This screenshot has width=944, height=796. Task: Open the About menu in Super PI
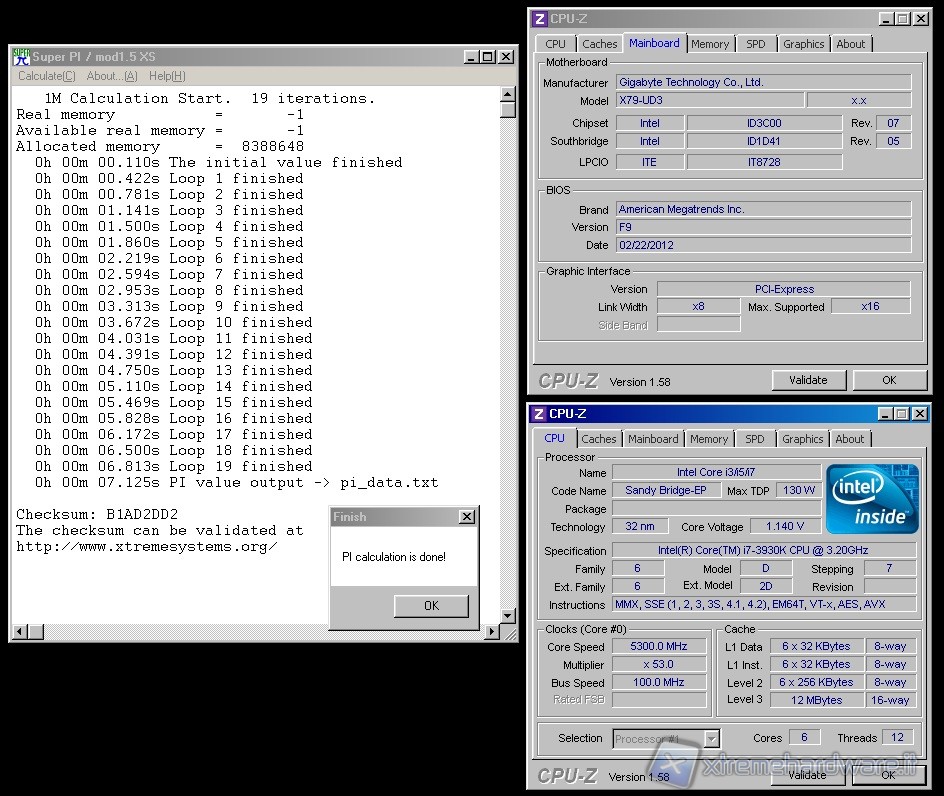(x=112, y=76)
